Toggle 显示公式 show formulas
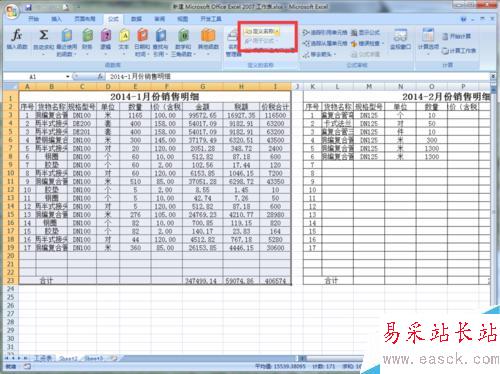 [366, 33]
